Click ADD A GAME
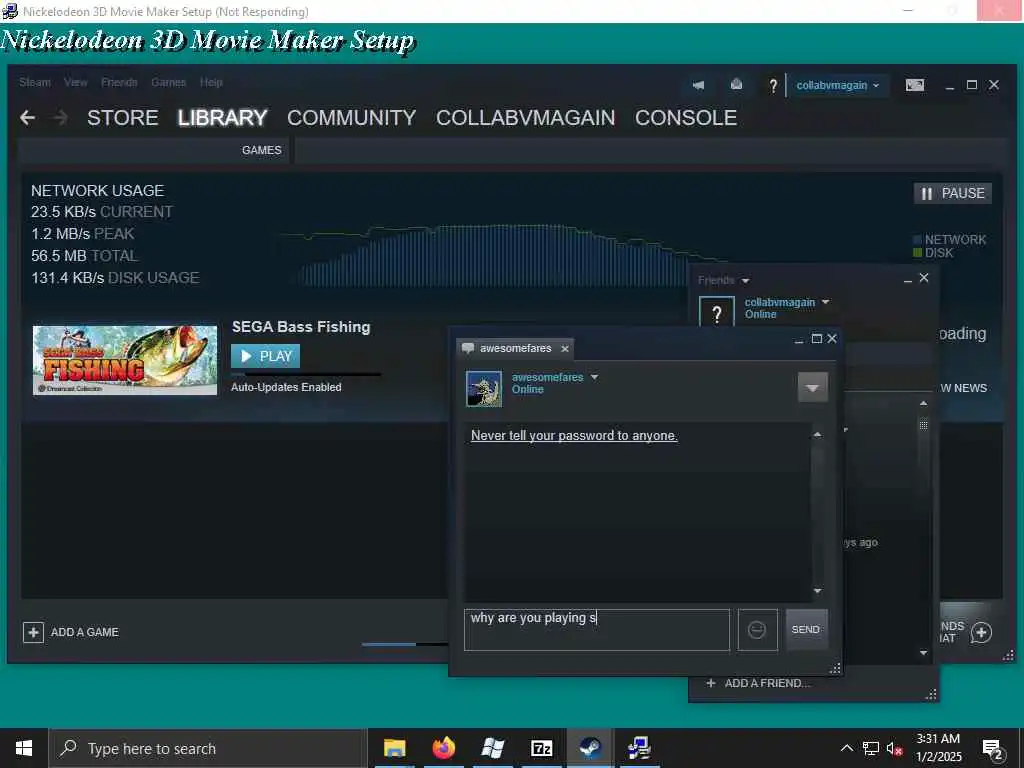Screen dimensions: 1024x768 (x=84, y=632)
